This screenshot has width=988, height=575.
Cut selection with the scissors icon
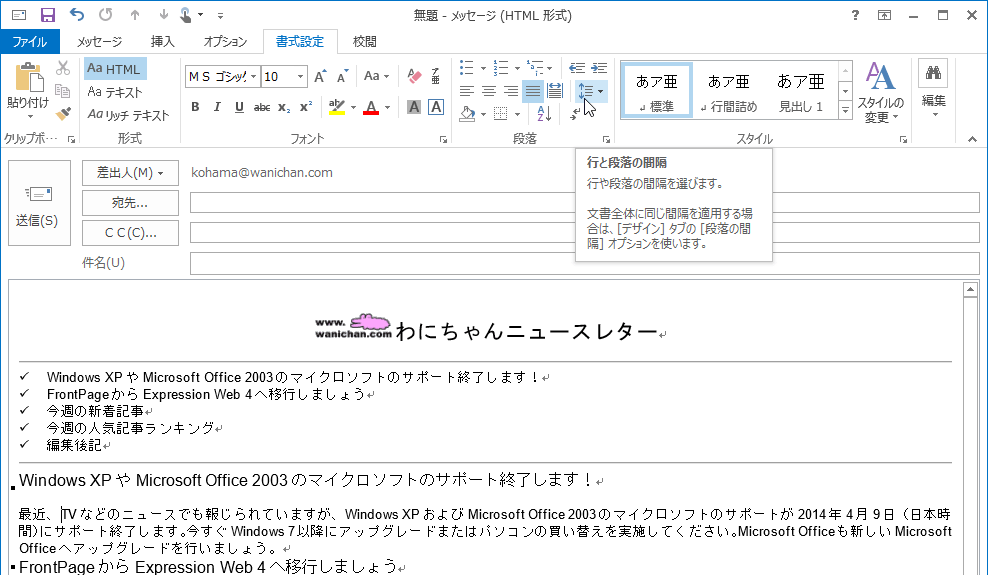pyautogui.click(x=62, y=68)
